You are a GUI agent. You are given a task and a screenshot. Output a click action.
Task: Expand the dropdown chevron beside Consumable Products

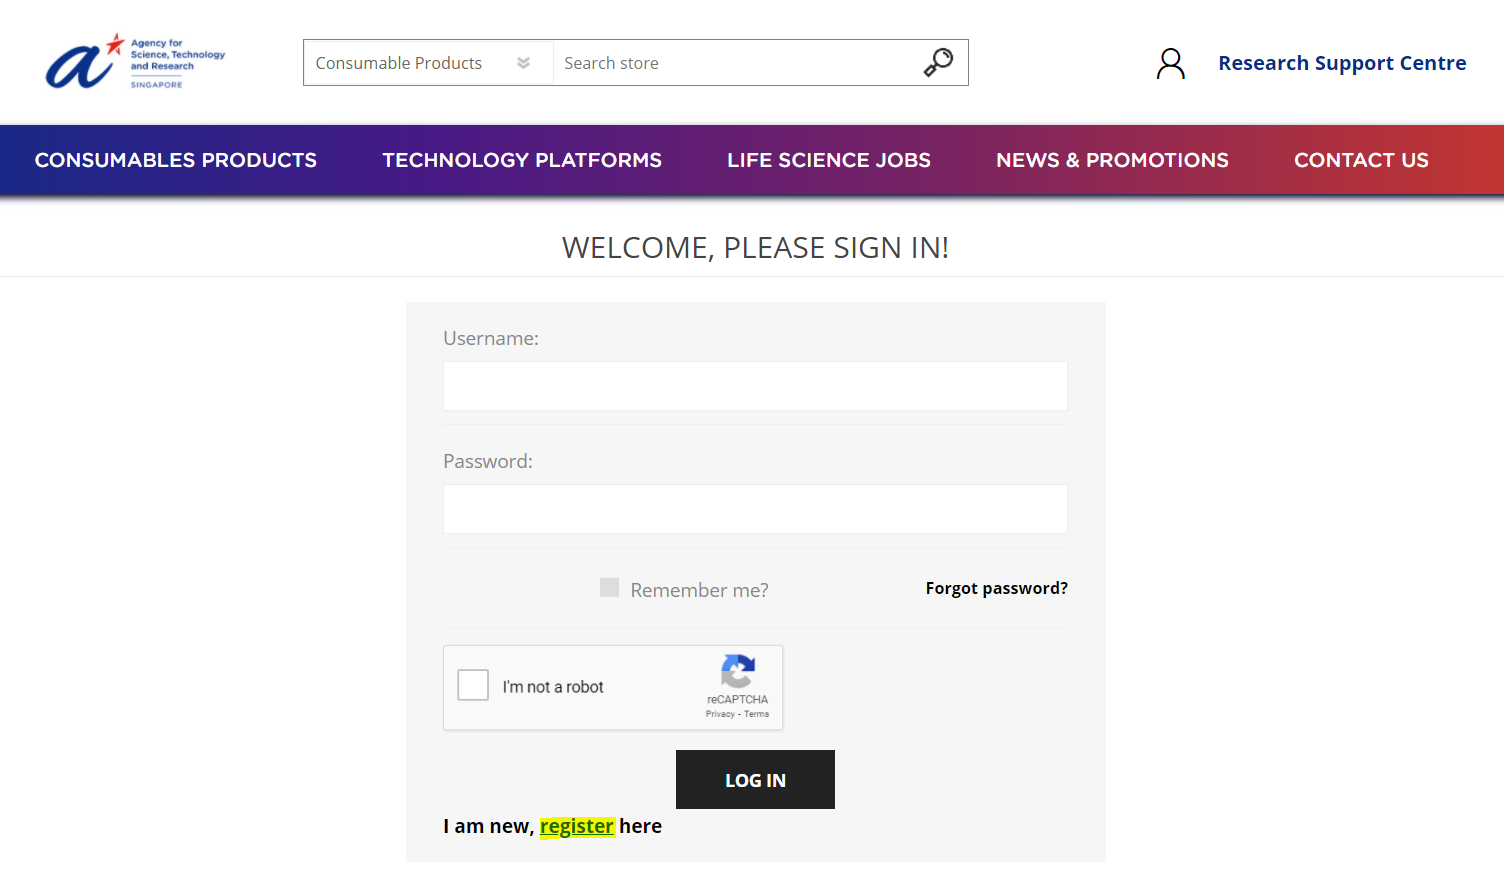click(523, 63)
